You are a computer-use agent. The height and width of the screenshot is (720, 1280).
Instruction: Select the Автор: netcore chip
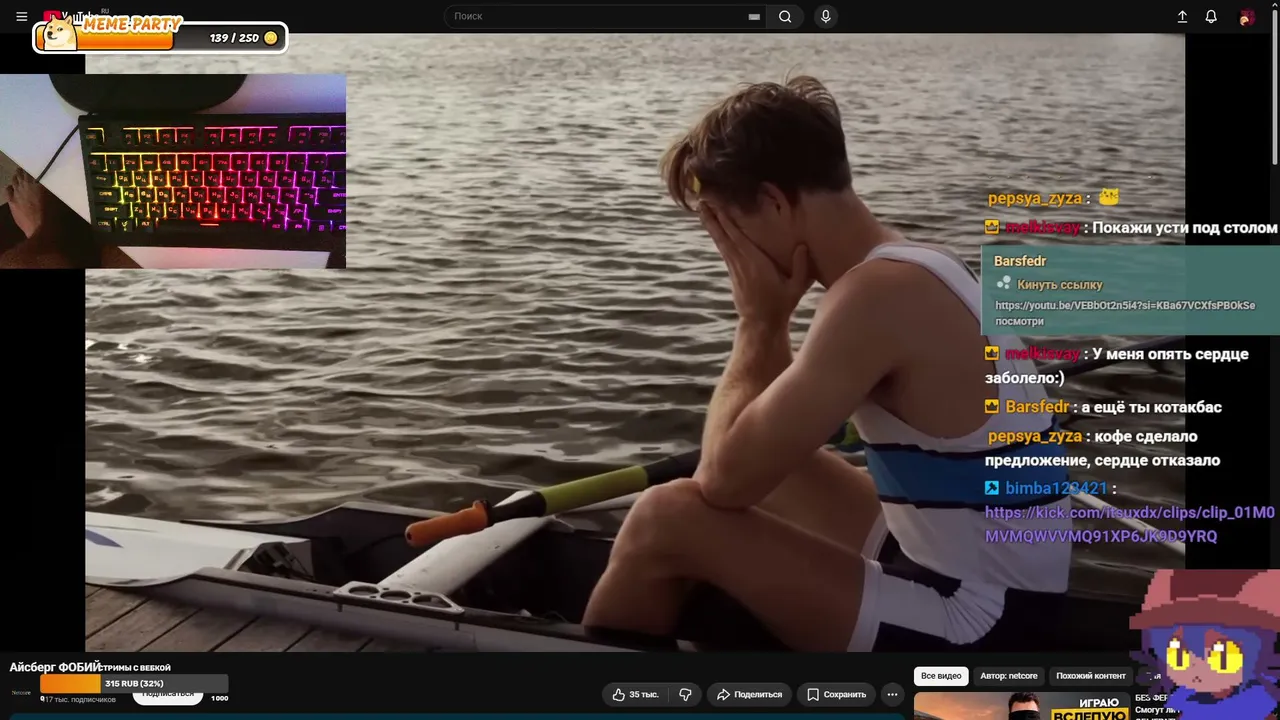(1009, 676)
